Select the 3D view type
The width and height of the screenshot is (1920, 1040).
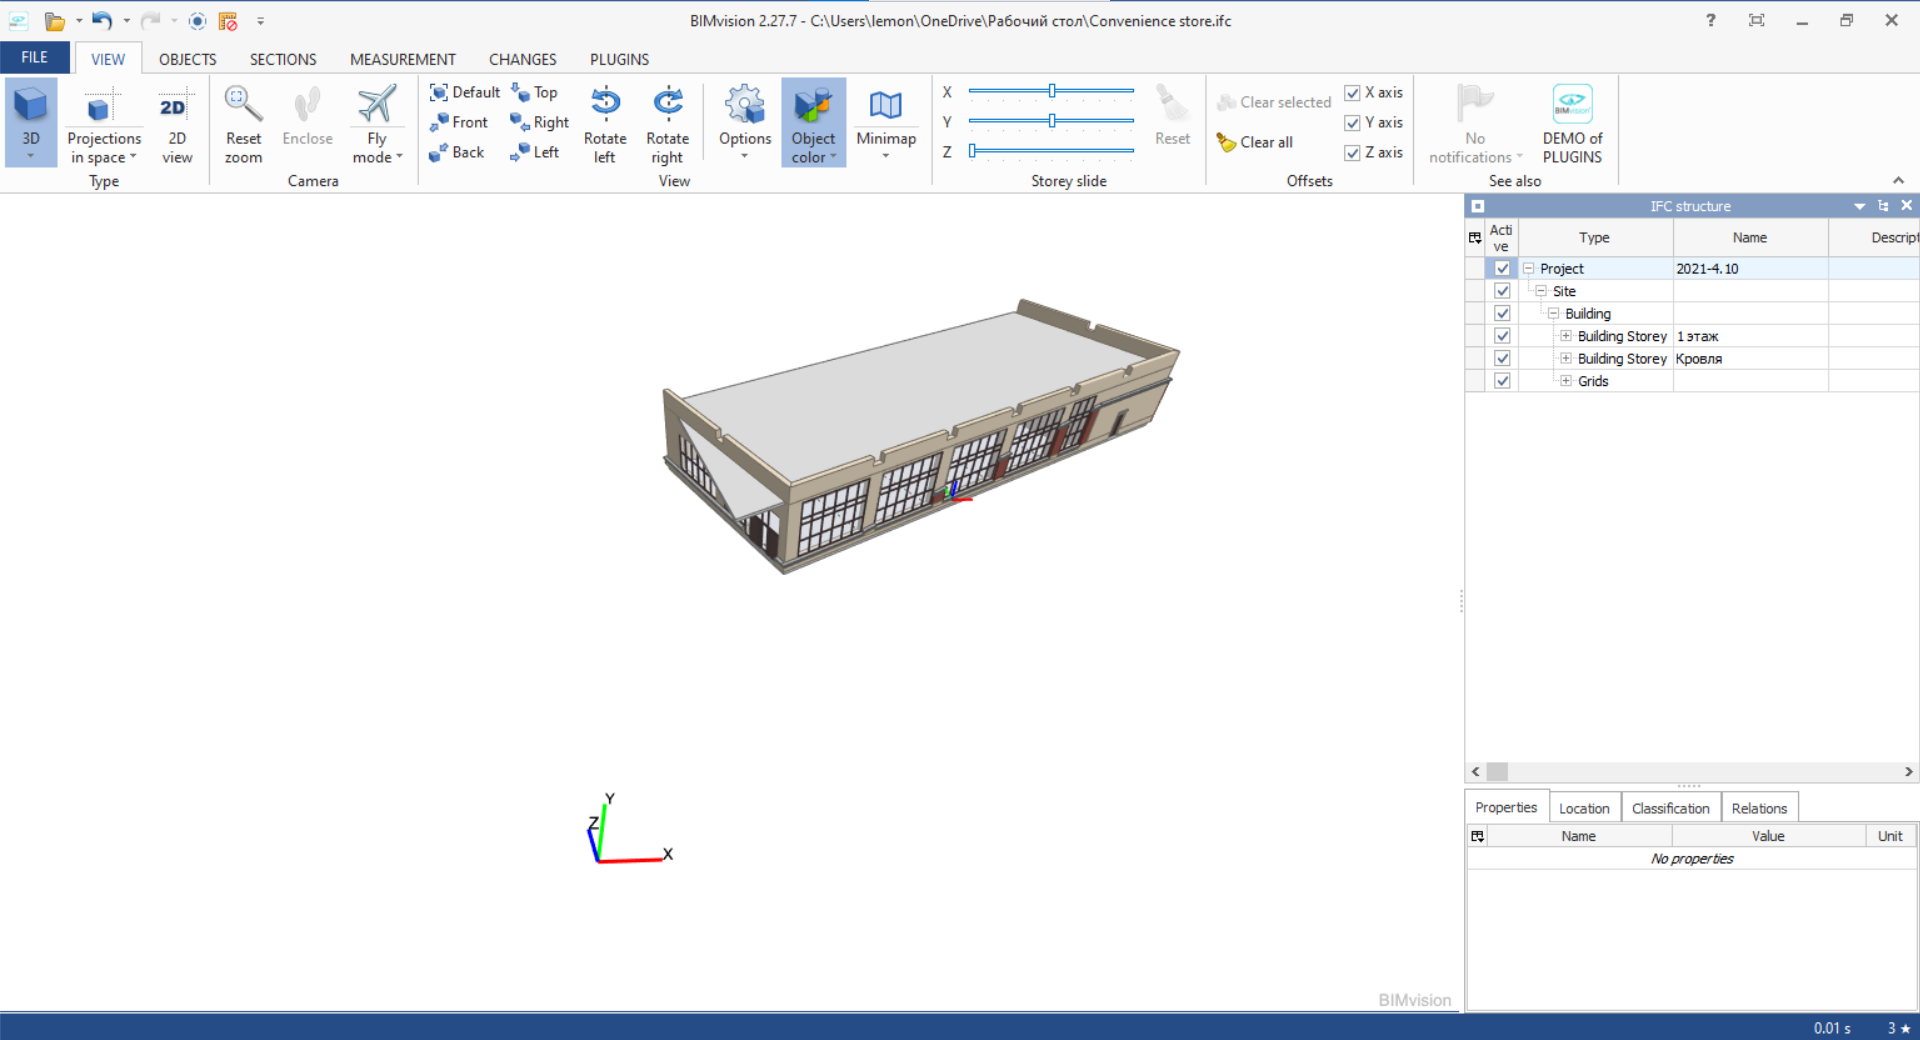tap(31, 122)
